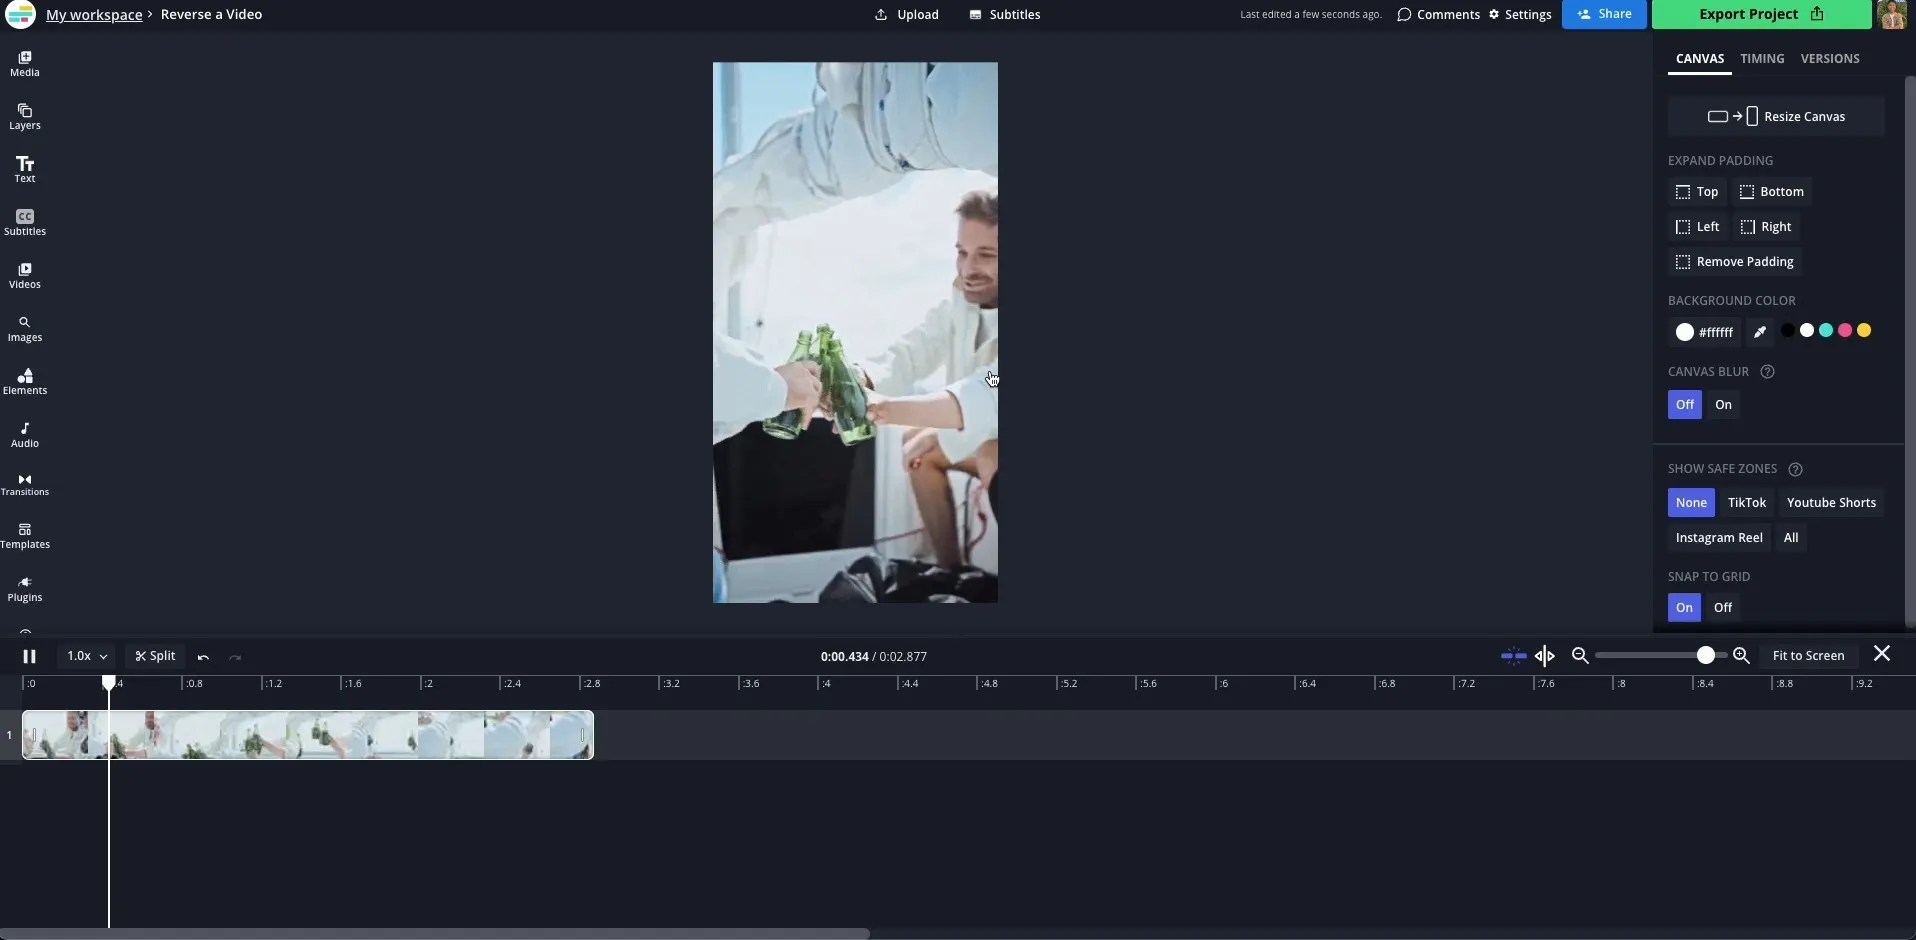1916x940 pixels.
Task: Browse stock Videos in the sidebar
Action: (x=24, y=275)
